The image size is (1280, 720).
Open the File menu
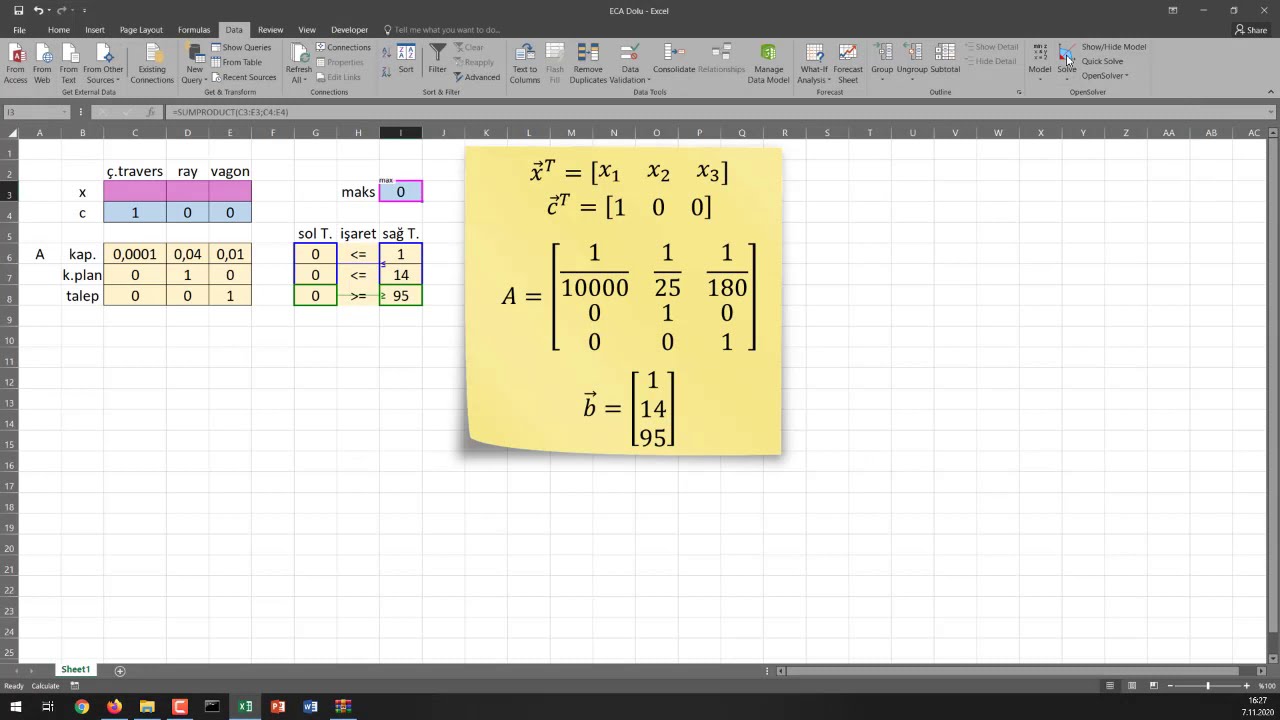pyautogui.click(x=19, y=30)
